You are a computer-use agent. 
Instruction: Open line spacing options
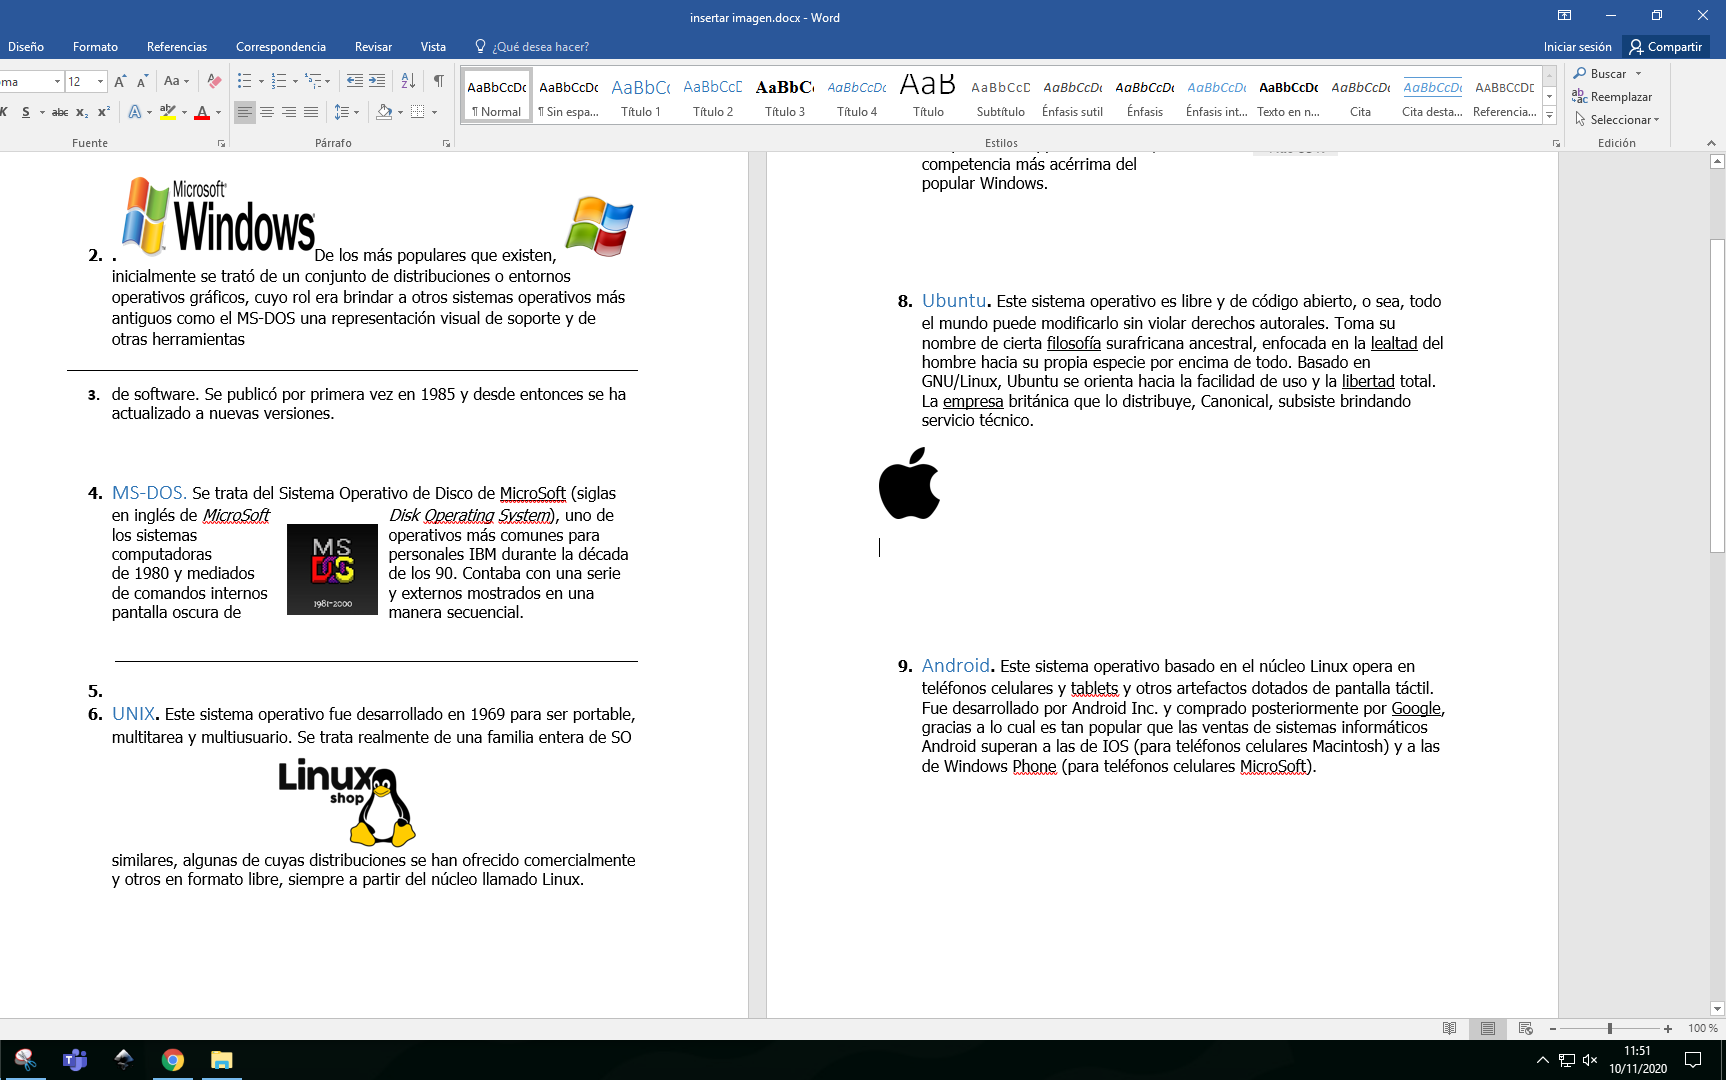point(346,112)
